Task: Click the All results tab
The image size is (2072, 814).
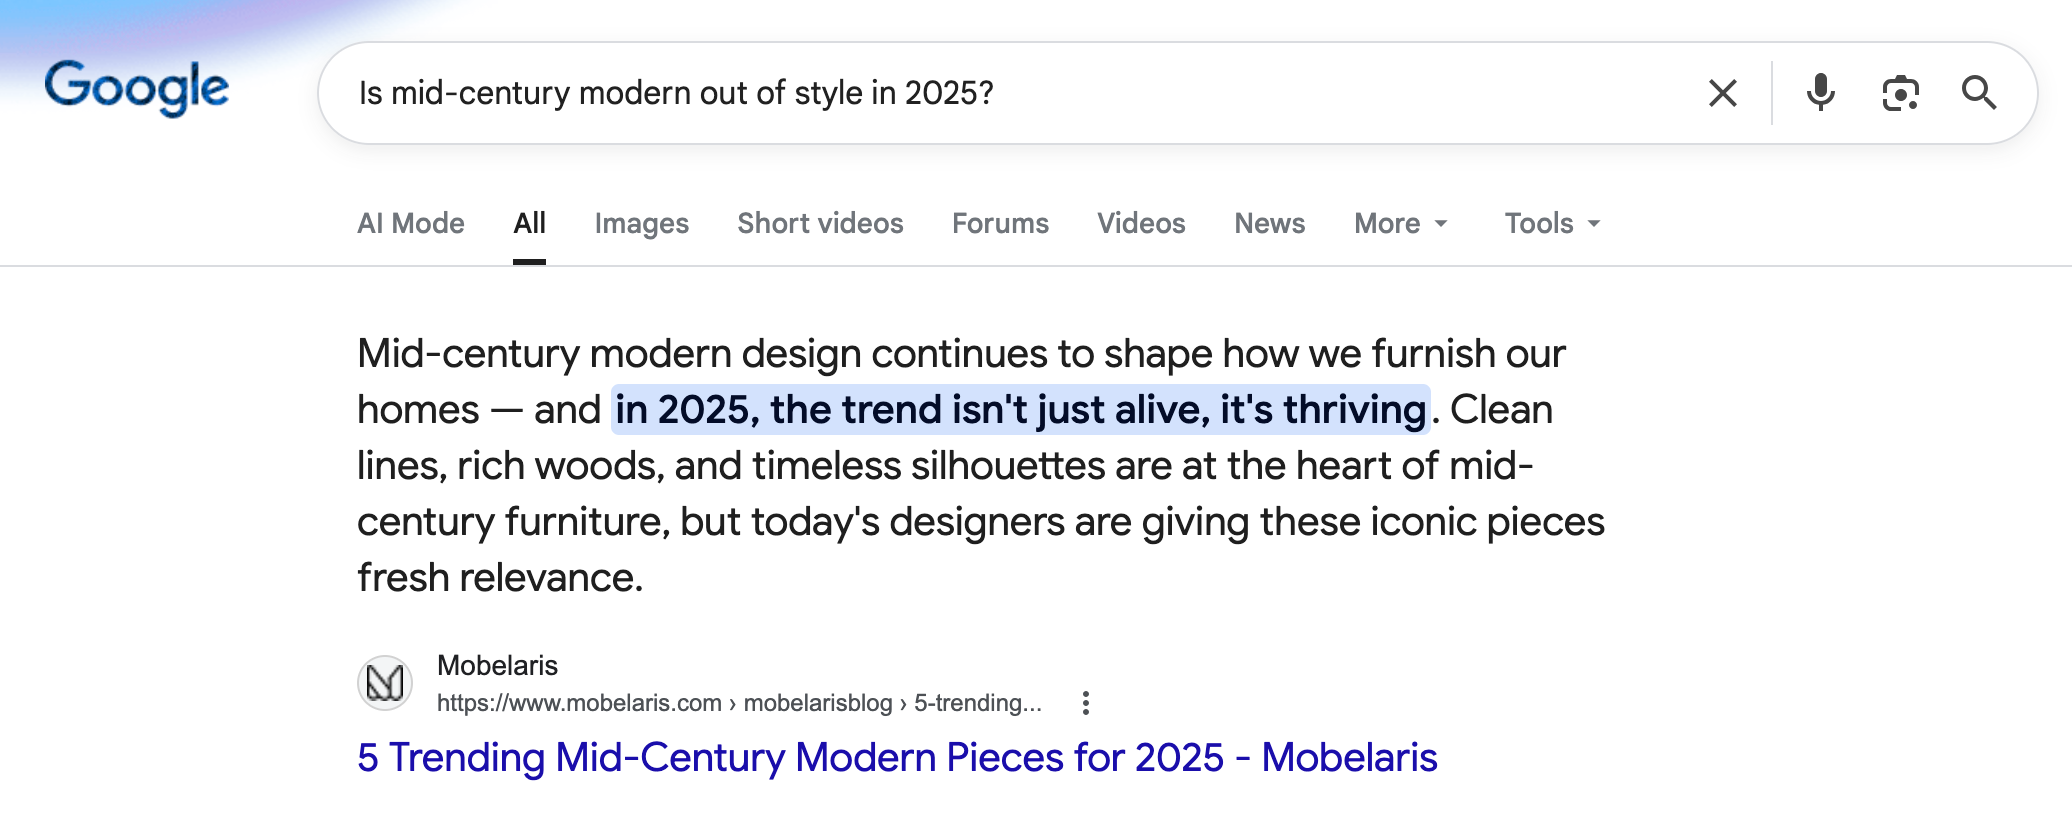Action: click(x=529, y=223)
